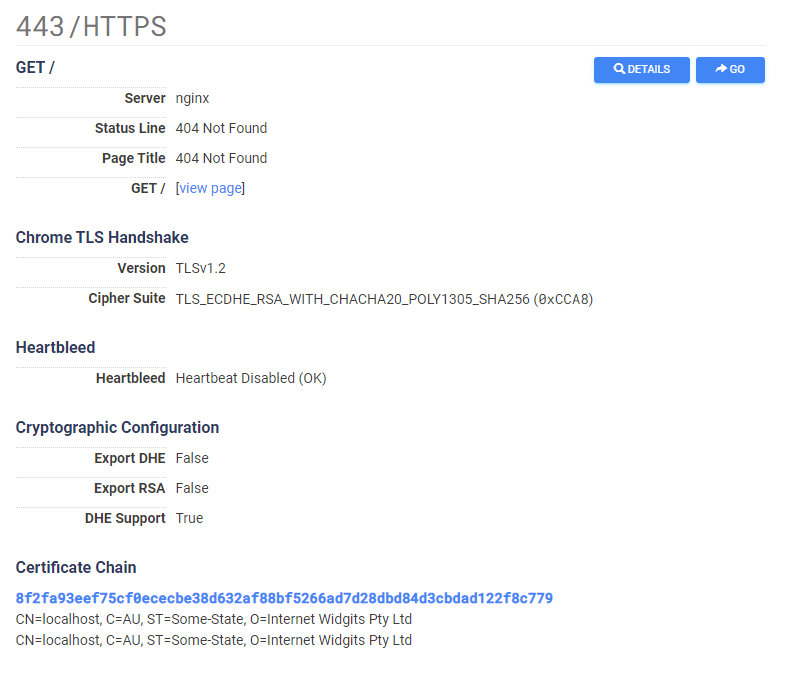The image size is (786, 677).
Task: Click the 443/HTTPS page heading
Action: point(91,27)
